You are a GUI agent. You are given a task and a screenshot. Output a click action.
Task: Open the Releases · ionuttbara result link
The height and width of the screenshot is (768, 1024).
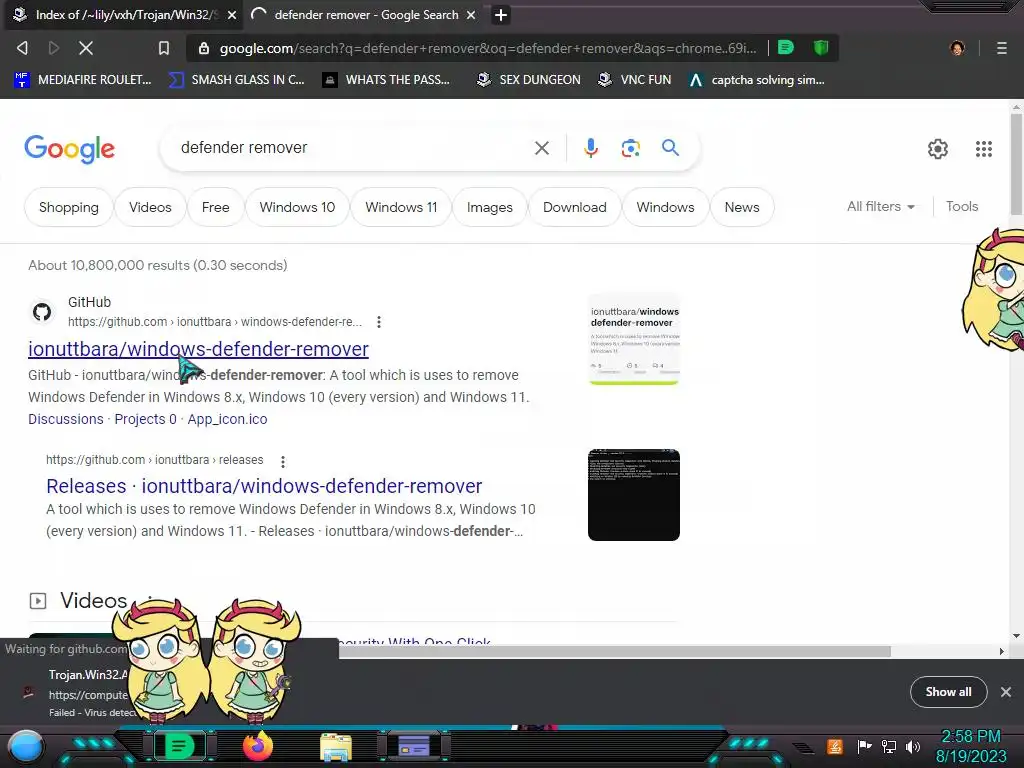tap(264, 486)
